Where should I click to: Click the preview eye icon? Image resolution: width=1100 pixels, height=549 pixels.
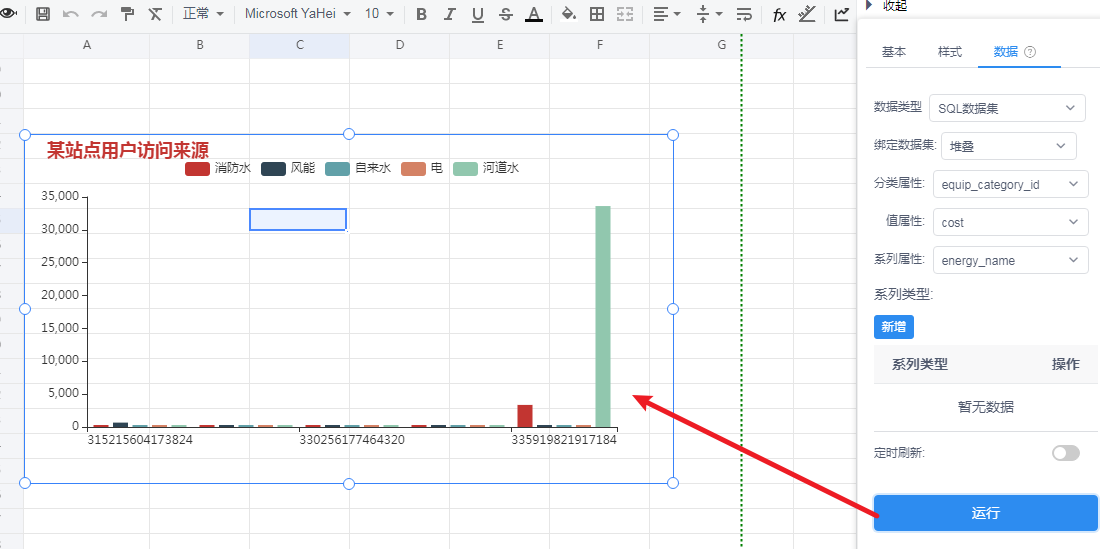pos(7,14)
